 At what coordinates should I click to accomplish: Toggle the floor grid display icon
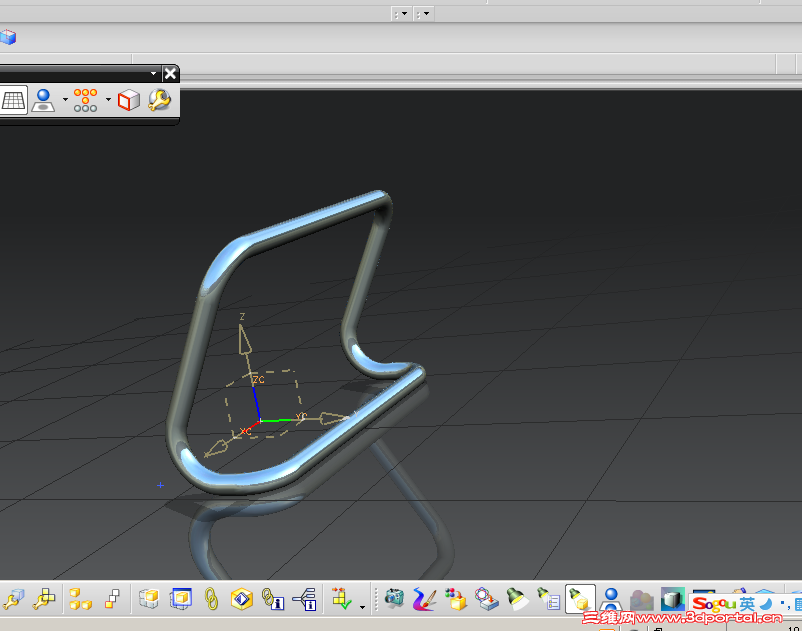(x=13, y=100)
